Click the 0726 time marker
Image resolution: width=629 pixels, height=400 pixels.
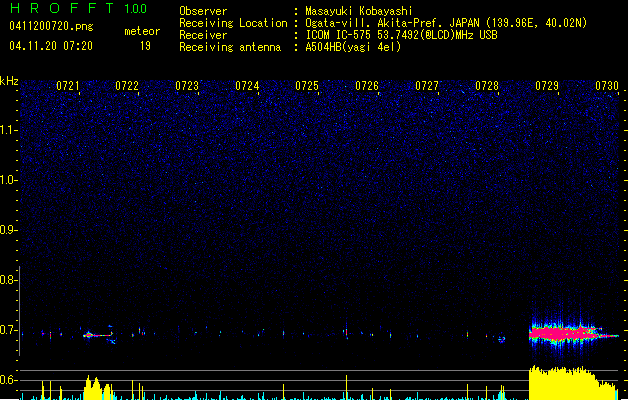[367, 86]
